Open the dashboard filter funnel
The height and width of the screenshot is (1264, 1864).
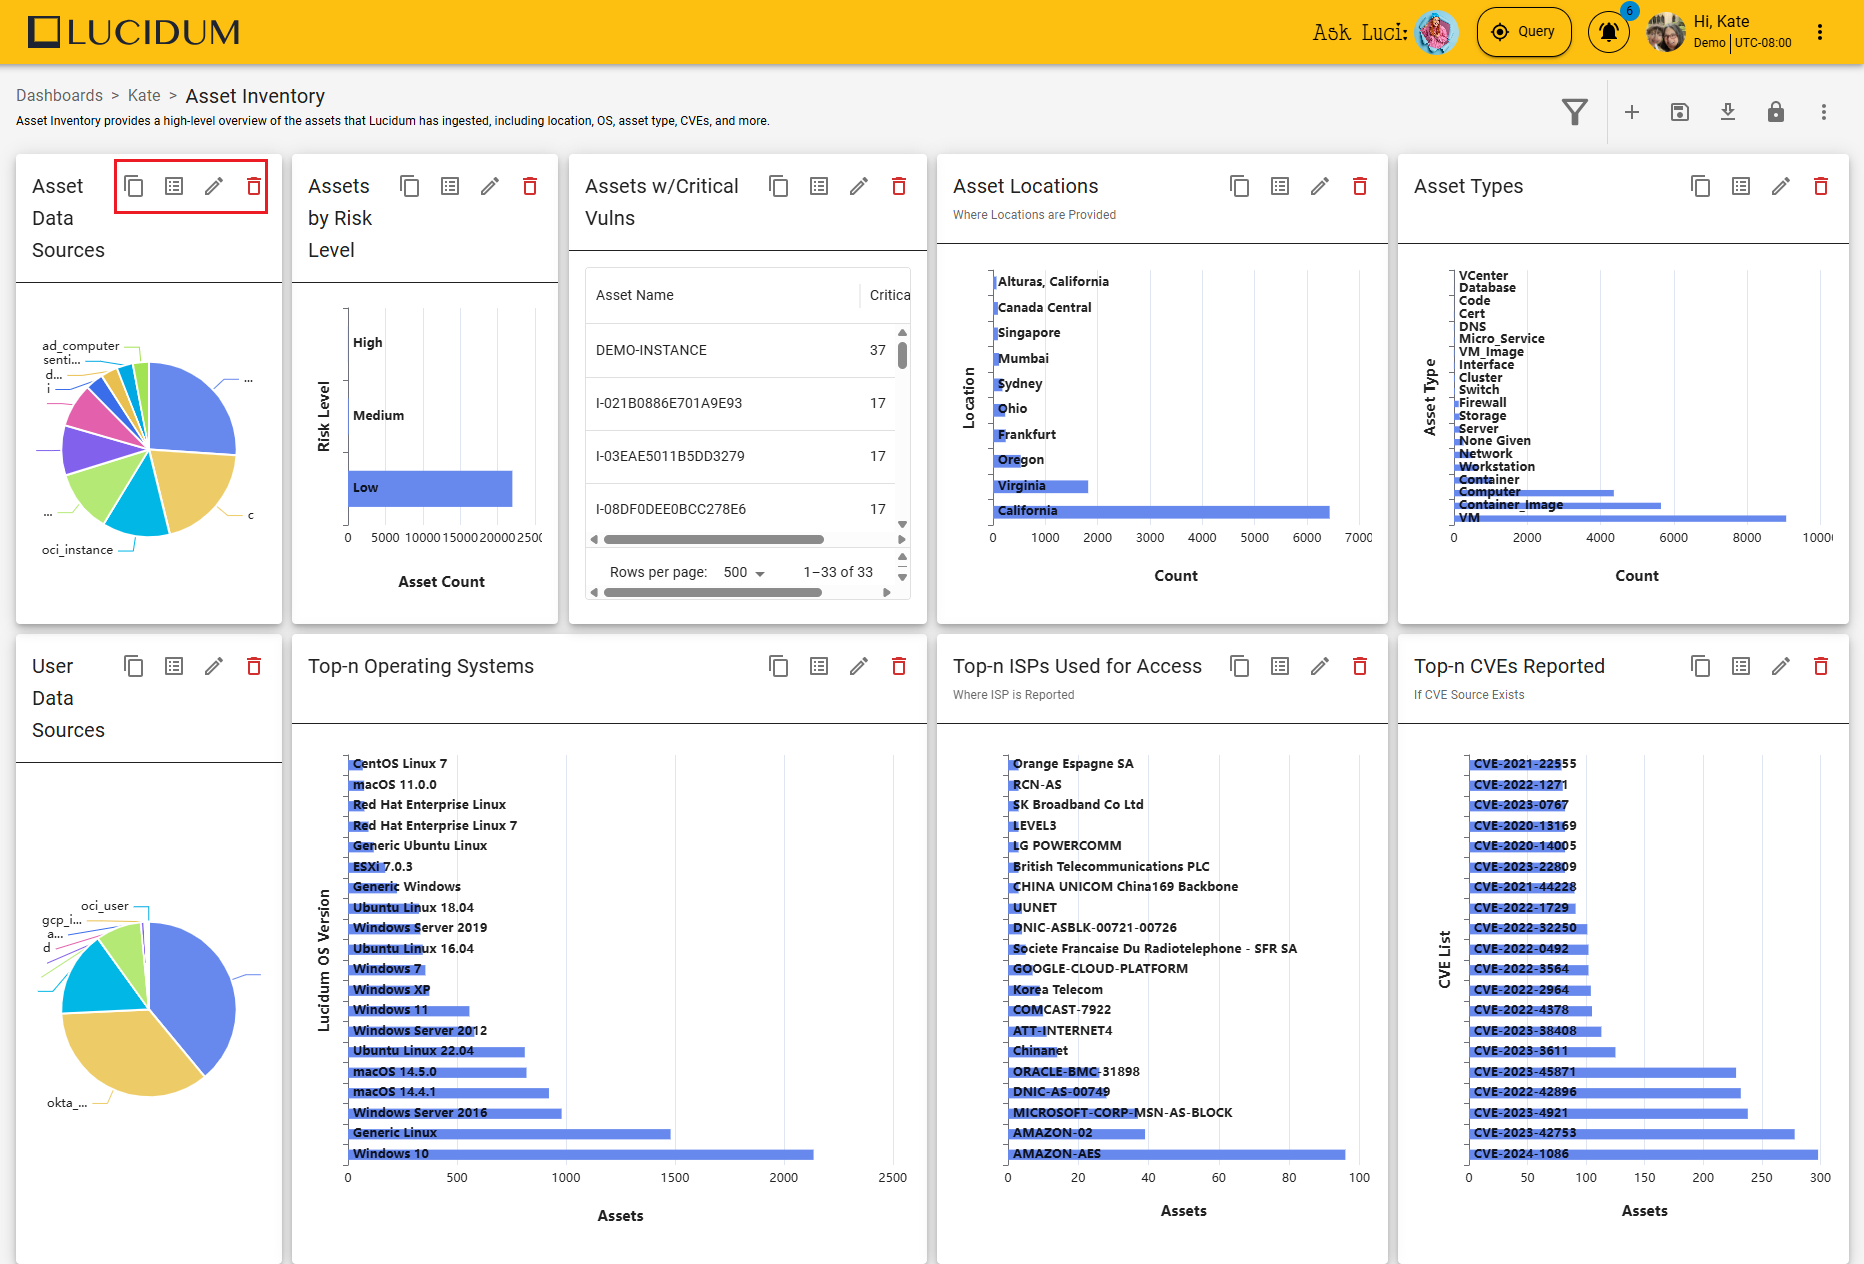pos(1575,112)
